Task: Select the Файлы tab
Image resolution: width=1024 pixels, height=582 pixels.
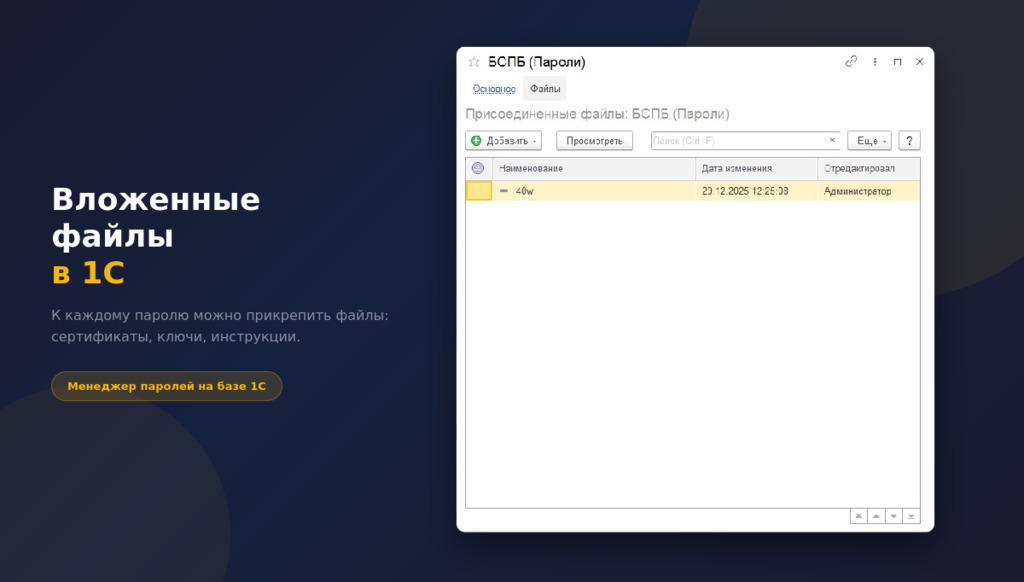Action: 545,89
